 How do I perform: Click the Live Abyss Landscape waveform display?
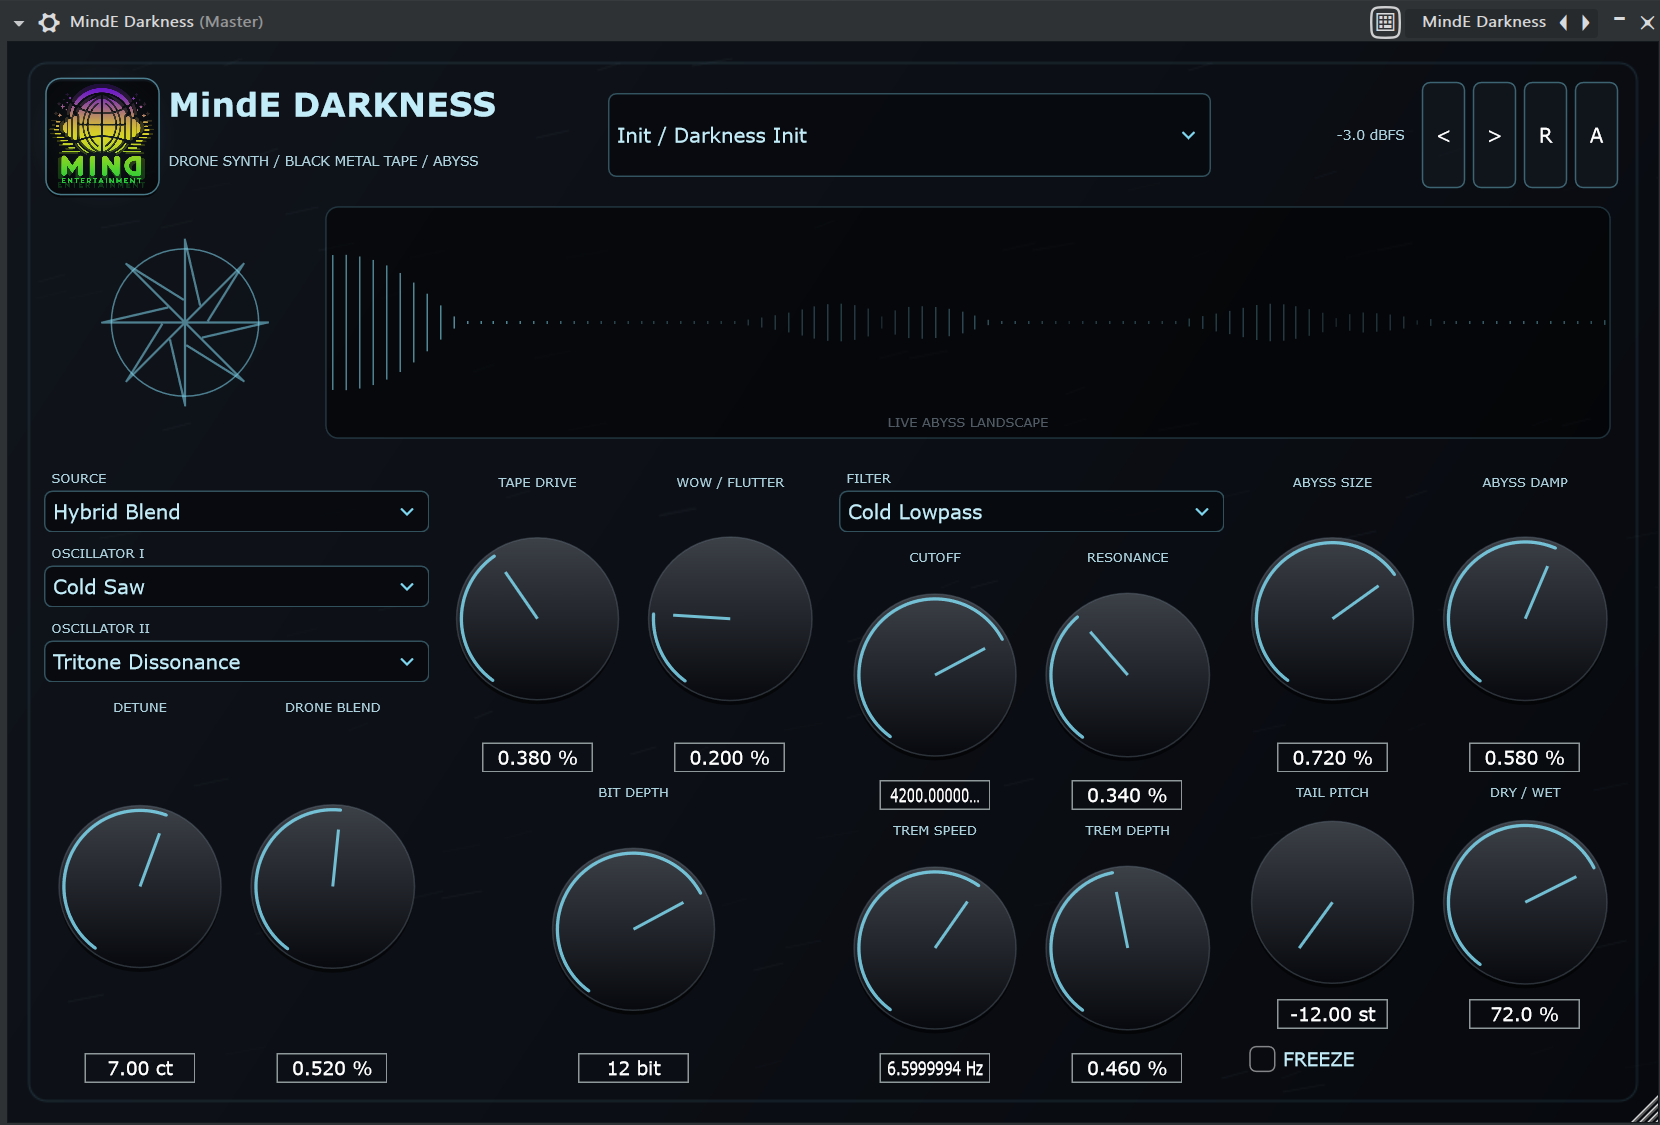968,322
